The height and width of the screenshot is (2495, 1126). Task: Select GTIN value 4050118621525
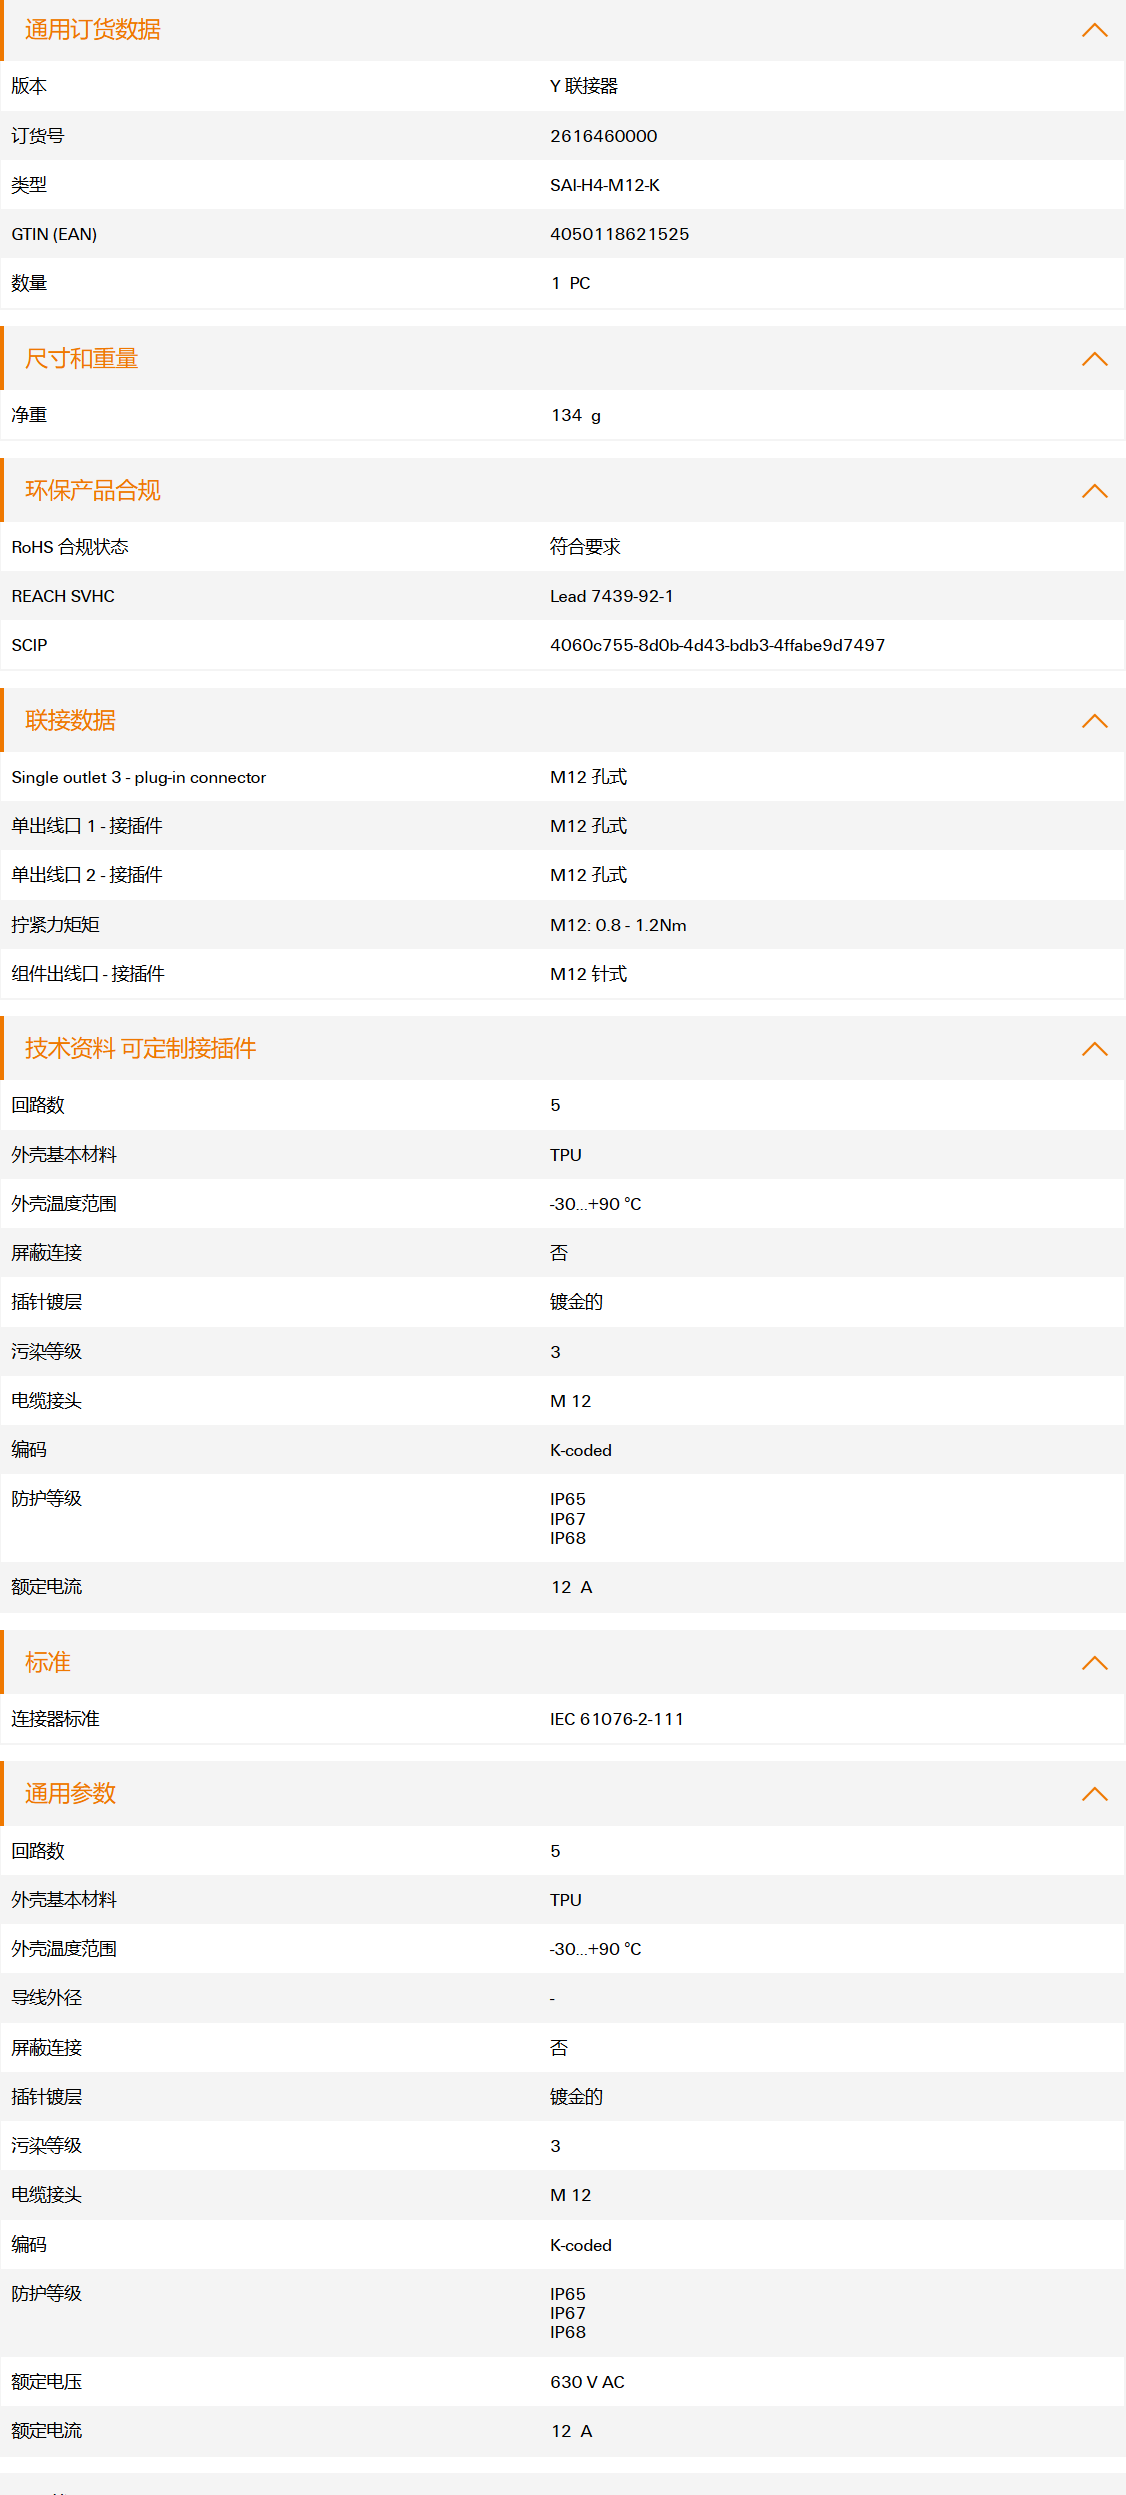click(620, 234)
